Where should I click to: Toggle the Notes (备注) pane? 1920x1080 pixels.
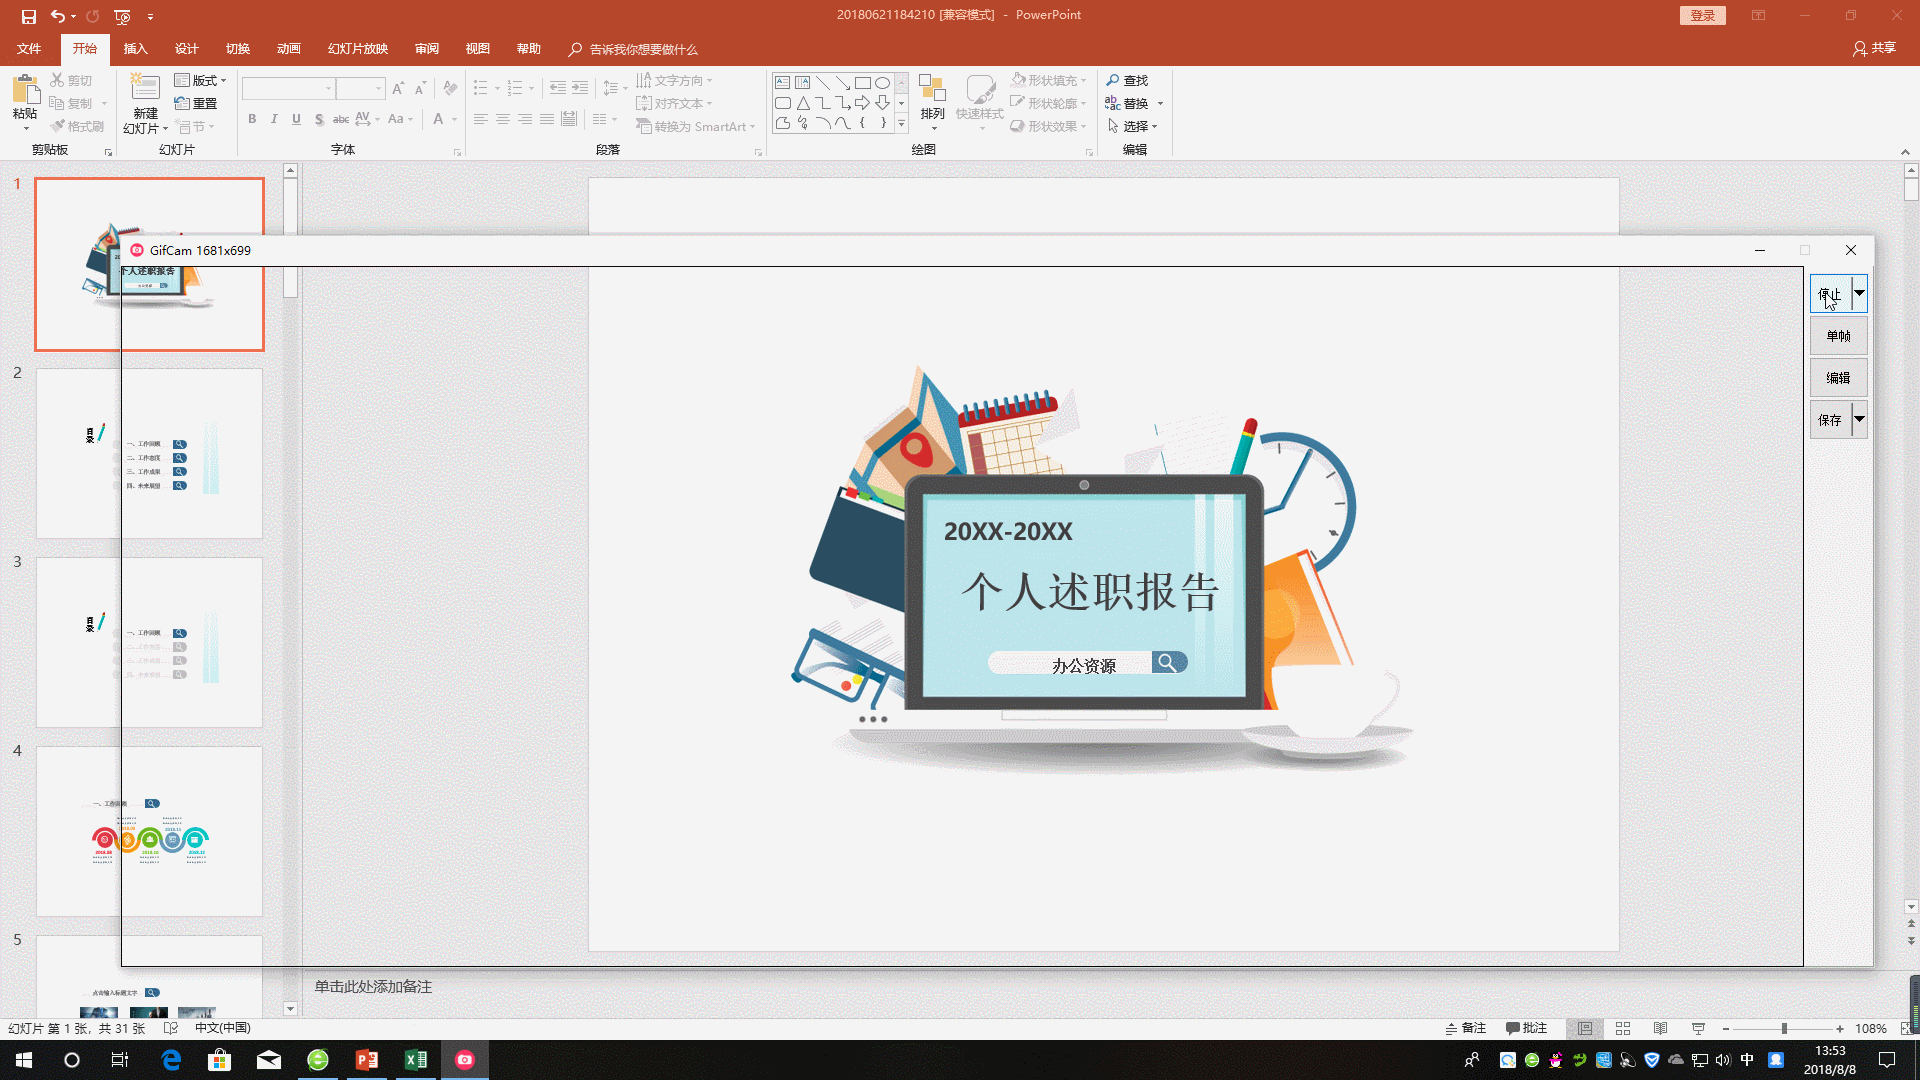pyautogui.click(x=1466, y=1028)
